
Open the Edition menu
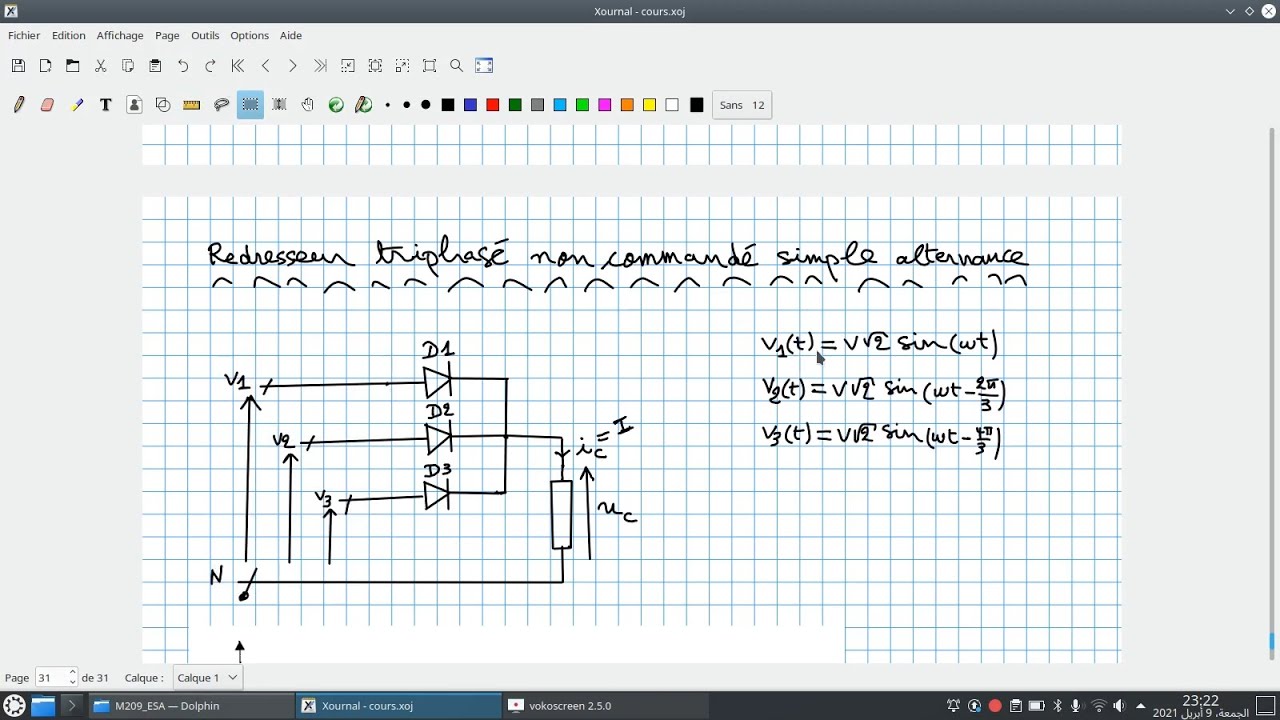[x=69, y=35]
